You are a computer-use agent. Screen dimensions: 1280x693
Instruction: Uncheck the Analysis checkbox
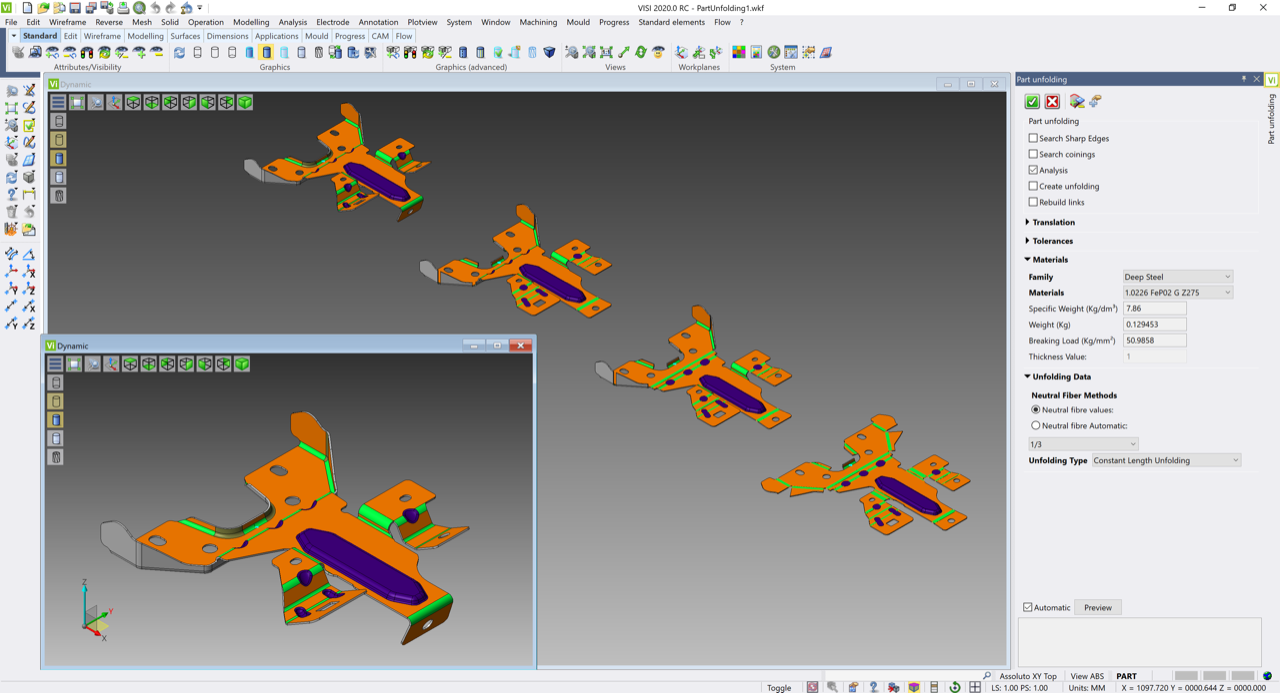tap(1033, 170)
